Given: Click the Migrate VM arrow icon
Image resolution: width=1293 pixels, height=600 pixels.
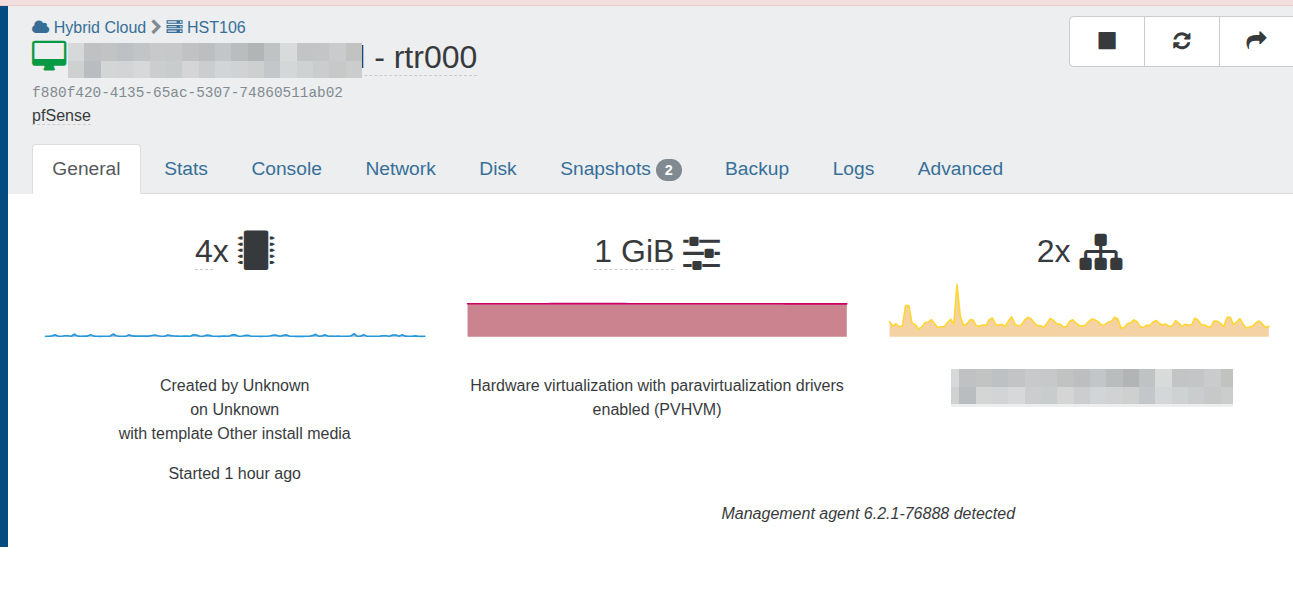Looking at the screenshot, I should 1256,41.
